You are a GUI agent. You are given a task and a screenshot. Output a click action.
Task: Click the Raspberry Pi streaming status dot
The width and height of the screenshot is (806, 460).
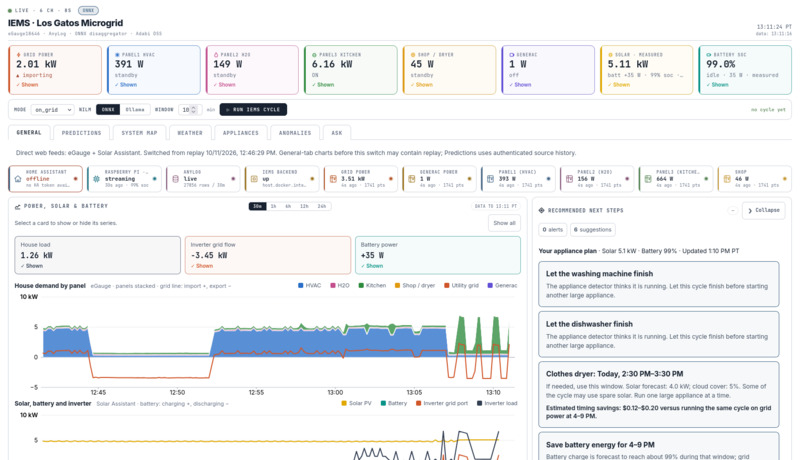point(154,179)
